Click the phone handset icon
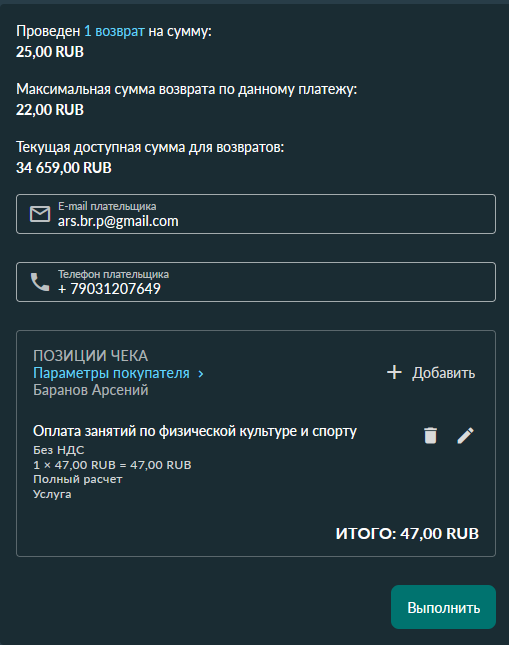Screen dimensions: 509x645 40,282
